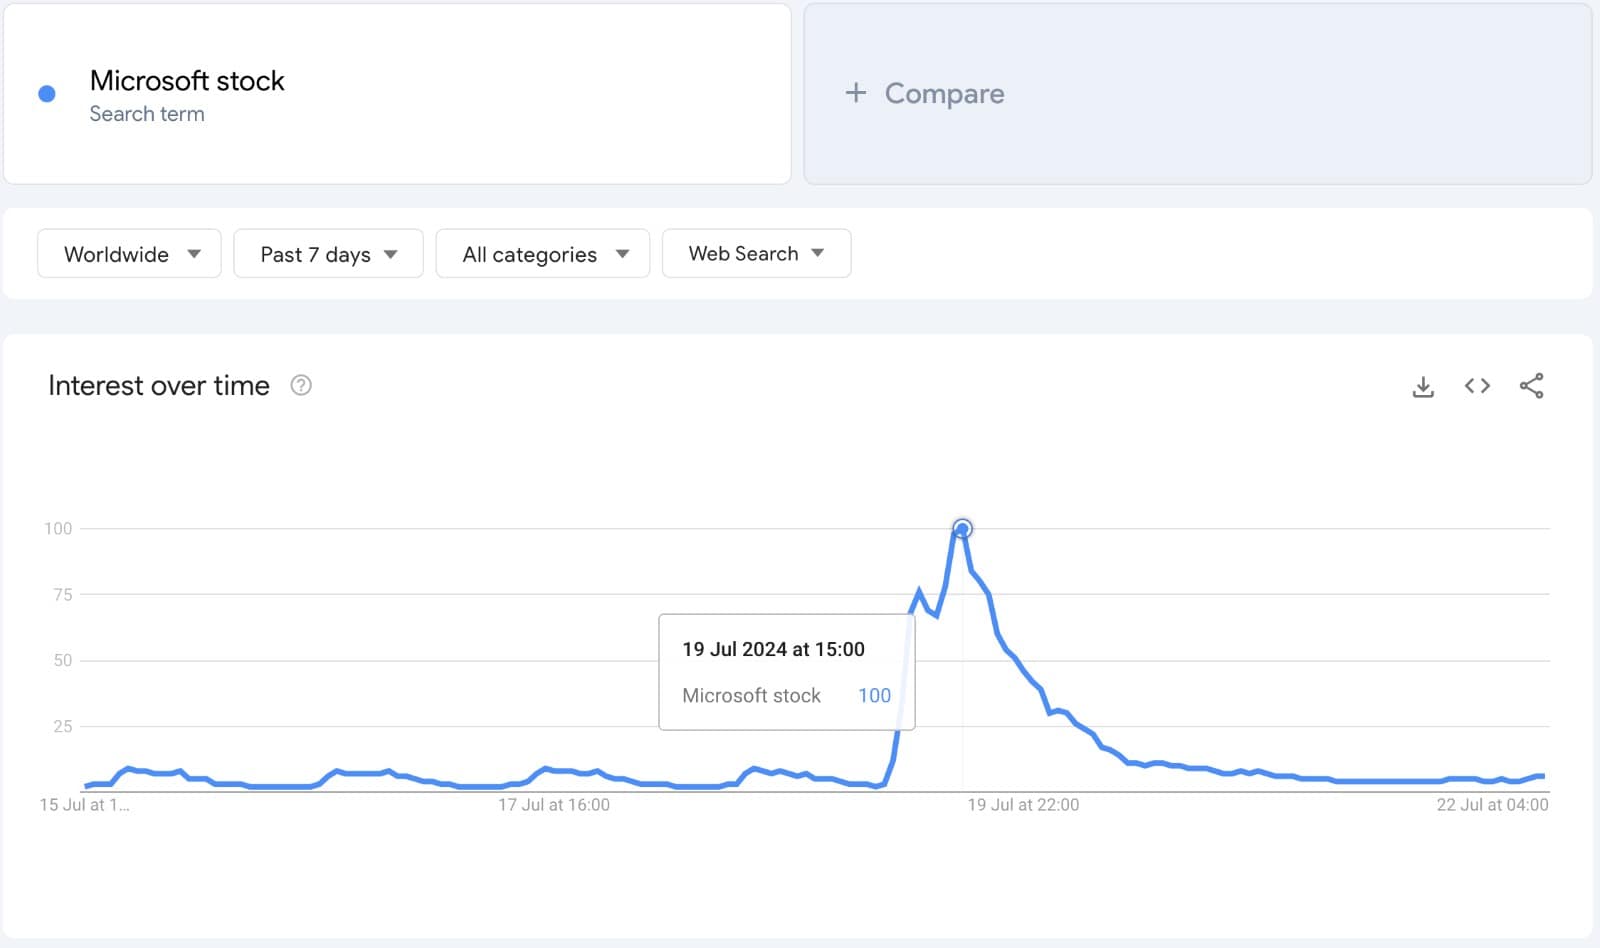This screenshot has width=1600, height=948.
Task: Expand the Past 7 days time range
Action: (328, 254)
